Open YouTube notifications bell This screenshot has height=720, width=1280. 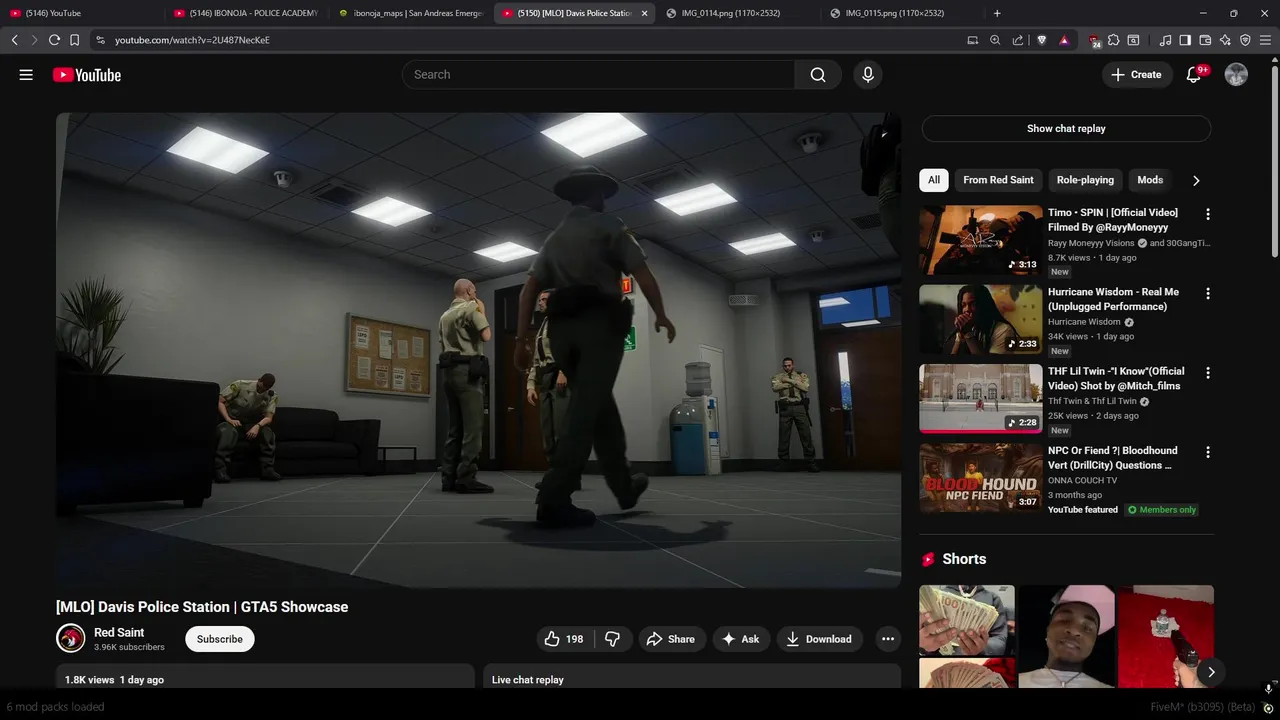click(1194, 75)
